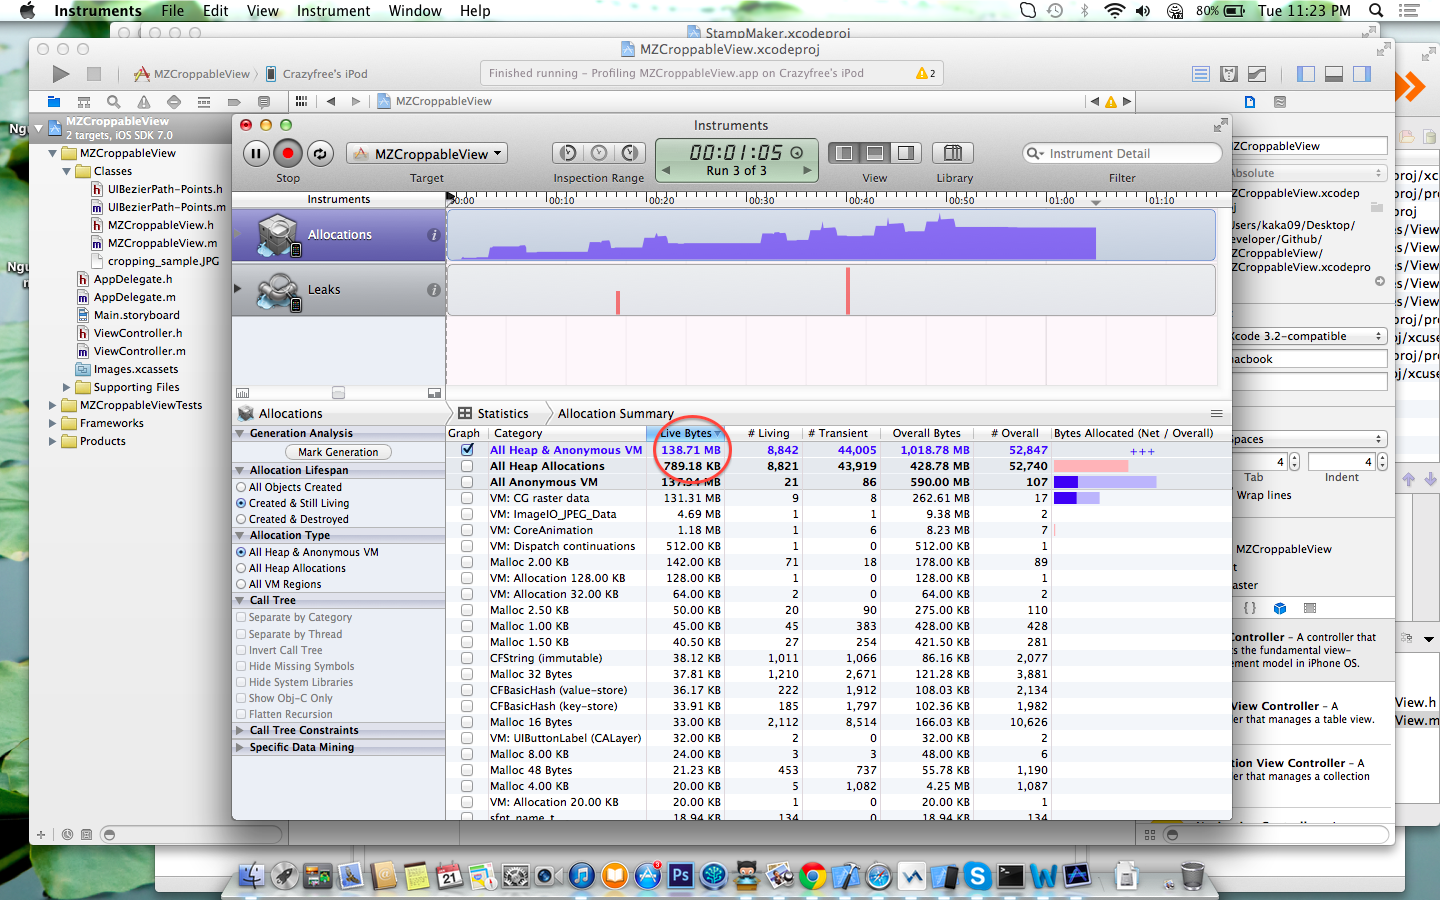Toggle right pane view button in Instruments
The height and width of the screenshot is (900, 1440).
click(x=906, y=153)
